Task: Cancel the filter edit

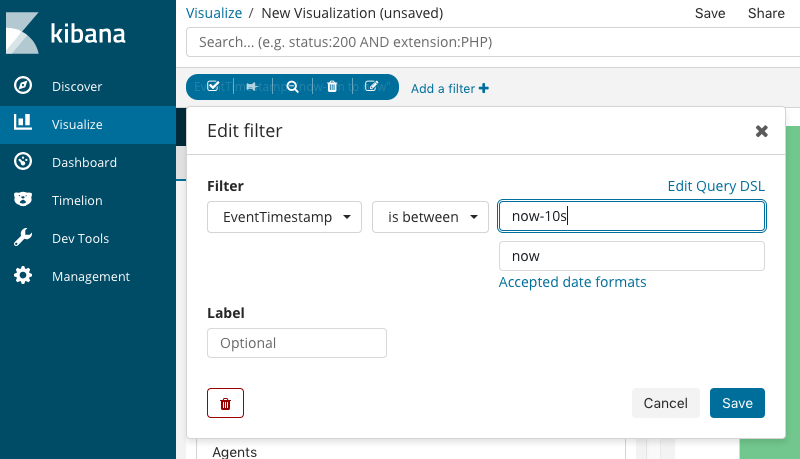Action: coord(665,403)
